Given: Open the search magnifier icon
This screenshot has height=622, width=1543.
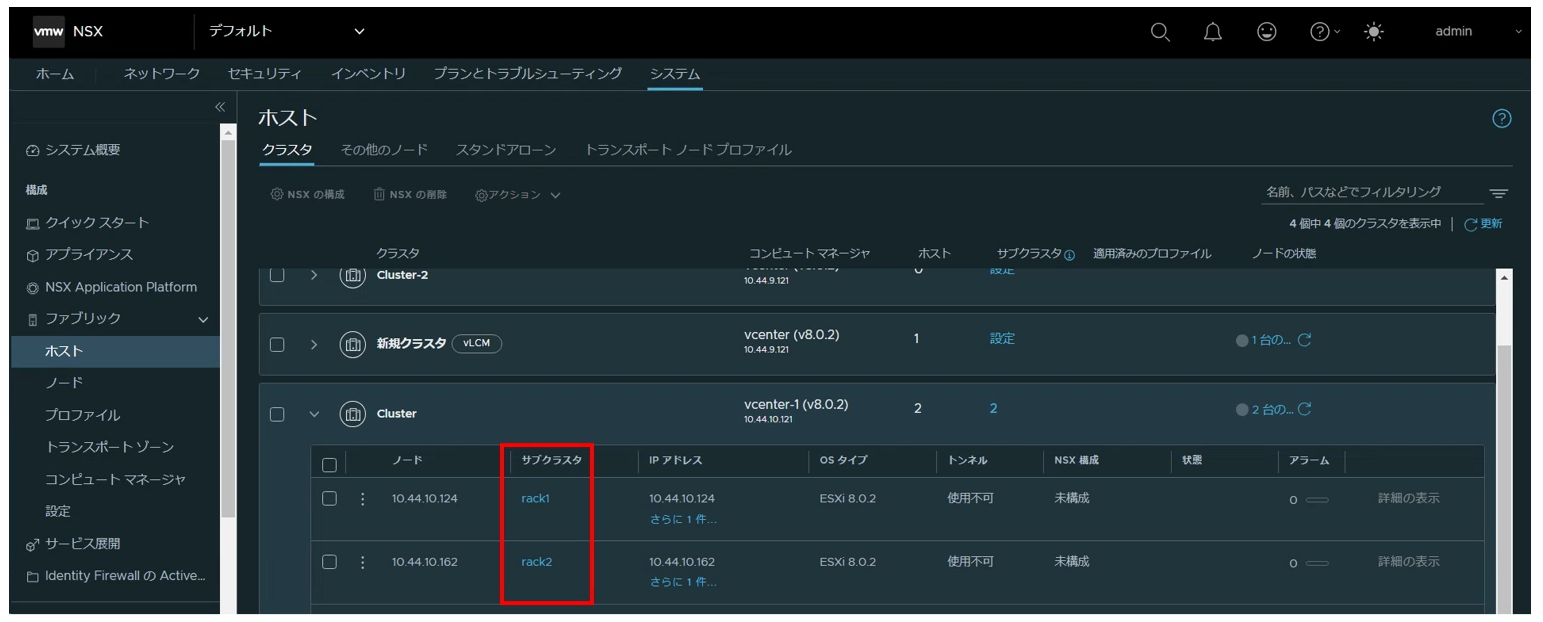Looking at the screenshot, I should point(1160,32).
